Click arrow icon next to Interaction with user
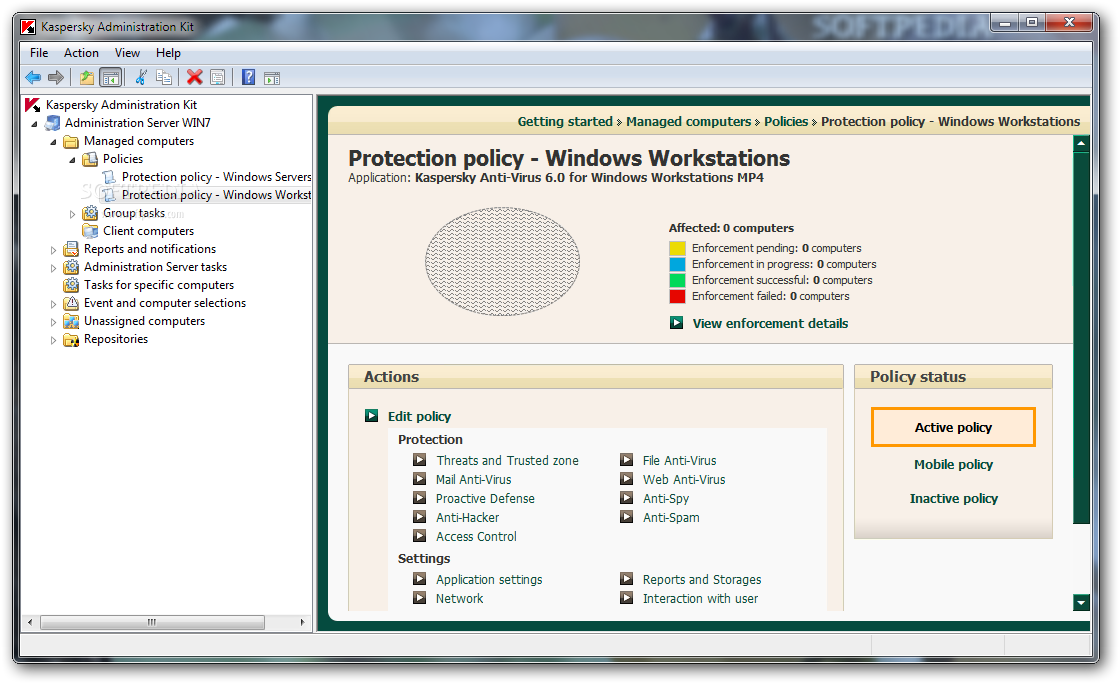 click(626, 598)
